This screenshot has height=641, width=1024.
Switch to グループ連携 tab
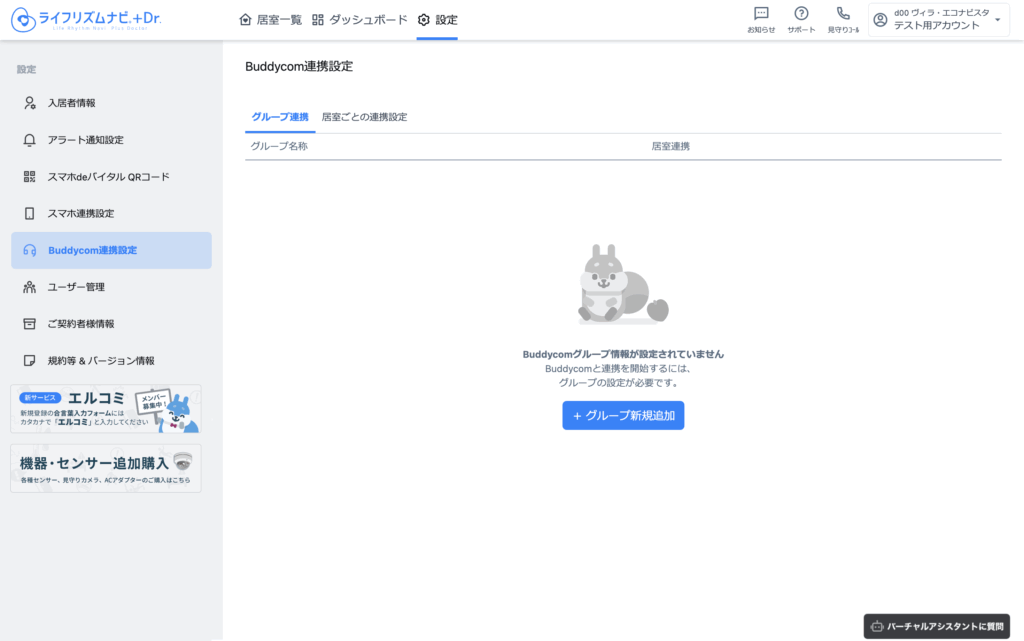pos(280,117)
